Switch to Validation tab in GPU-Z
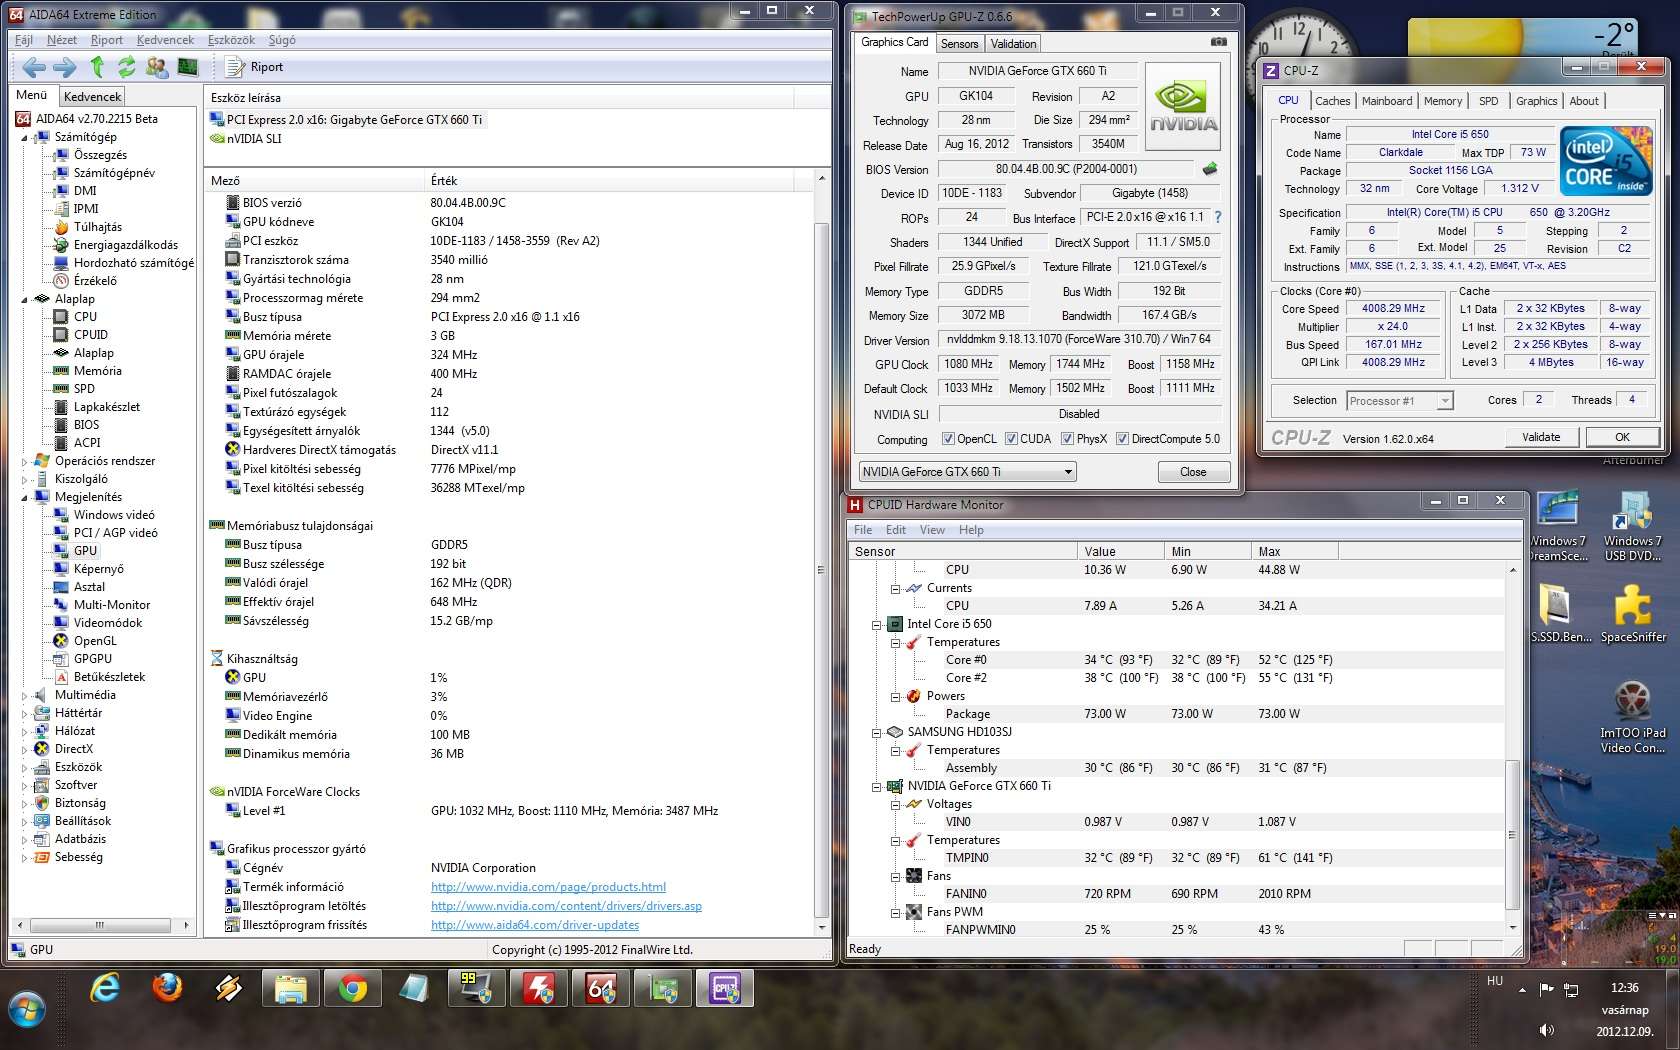Viewport: 1680px width, 1050px height. (x=1013, y=43)
